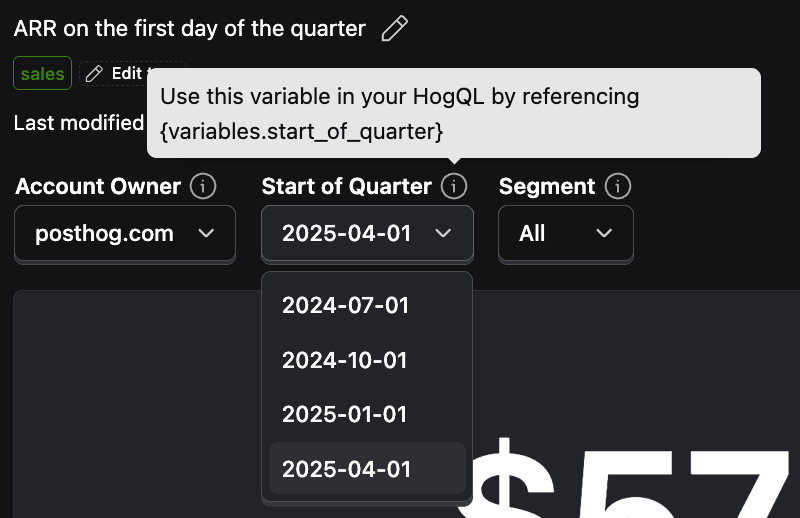Click the pencil icon beside the insight title
Viewport: 800px width, 518px height.
pos(394,29)
